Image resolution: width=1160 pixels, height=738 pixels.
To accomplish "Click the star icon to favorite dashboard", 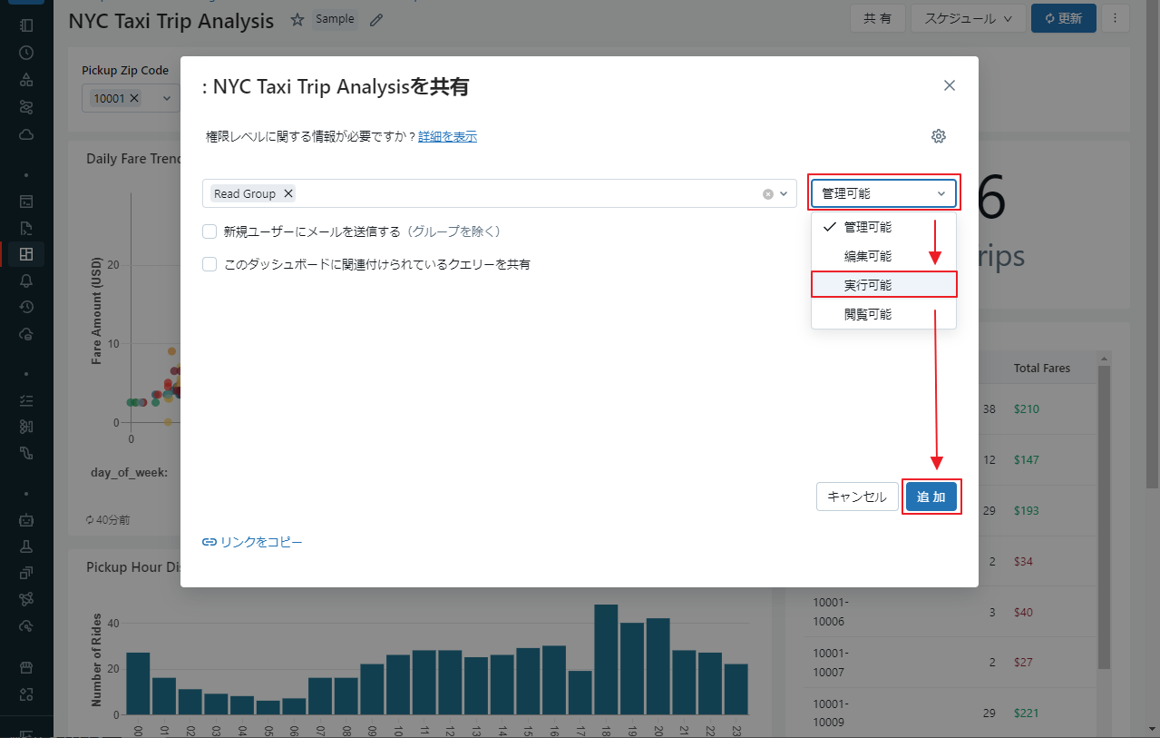I will [x=297, y=20].
